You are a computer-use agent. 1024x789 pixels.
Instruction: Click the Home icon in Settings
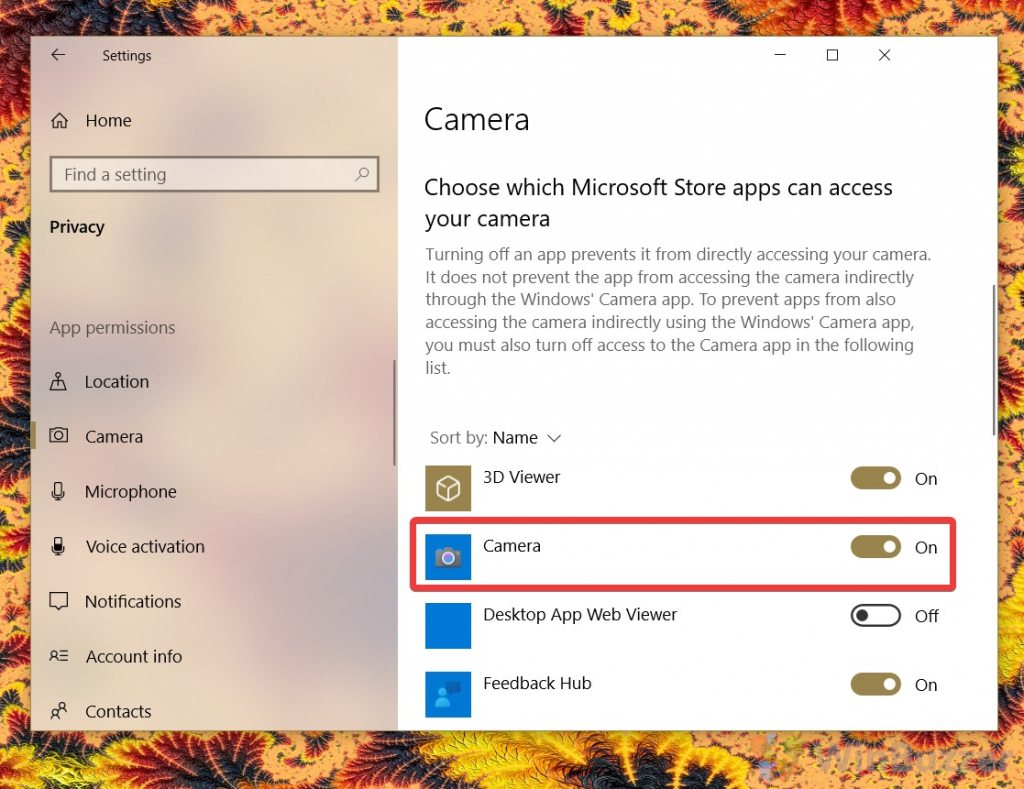tap(61, 120)
